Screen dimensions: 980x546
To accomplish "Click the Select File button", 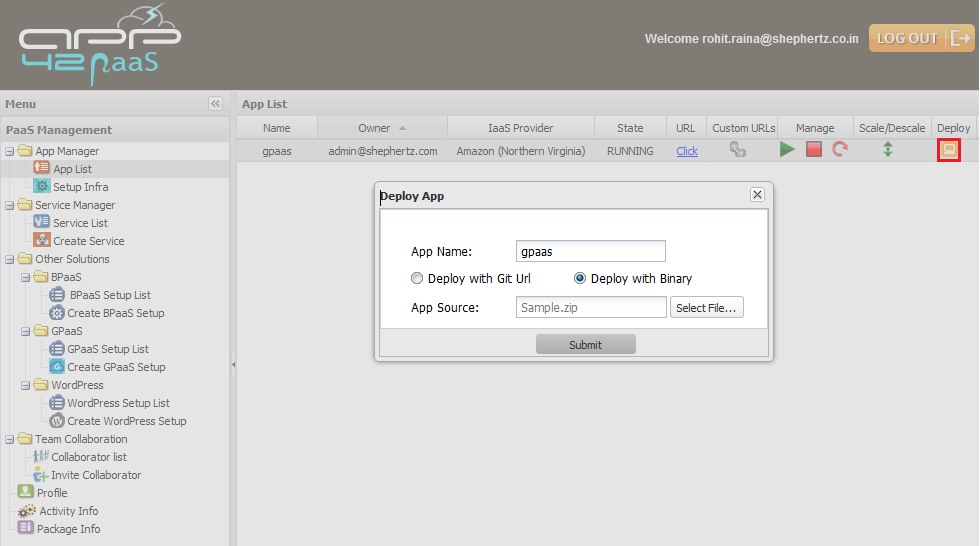I will click(707, 308).
